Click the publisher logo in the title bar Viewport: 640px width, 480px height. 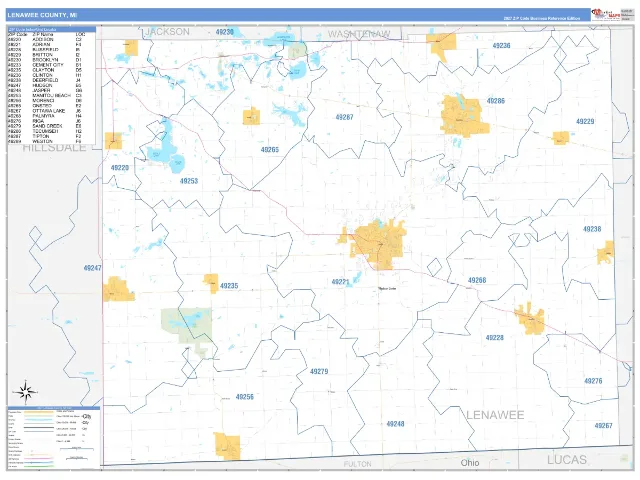pyautogui.click(x=605, y=14)
